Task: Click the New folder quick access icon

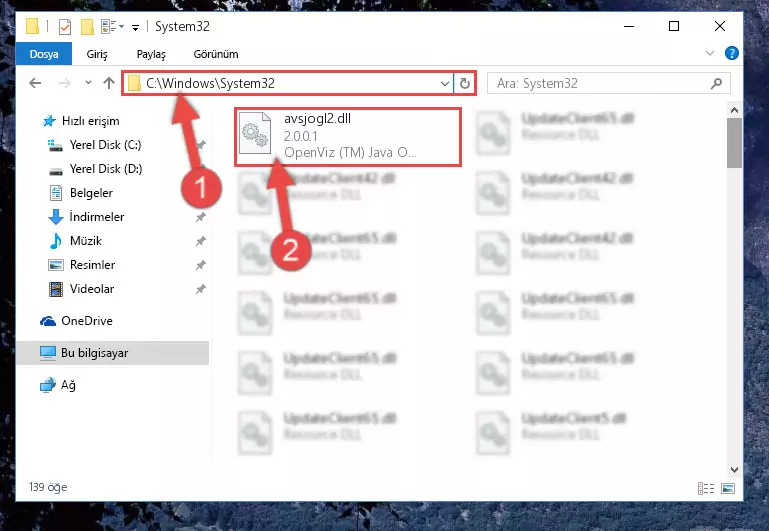Action: pos(87,26)
